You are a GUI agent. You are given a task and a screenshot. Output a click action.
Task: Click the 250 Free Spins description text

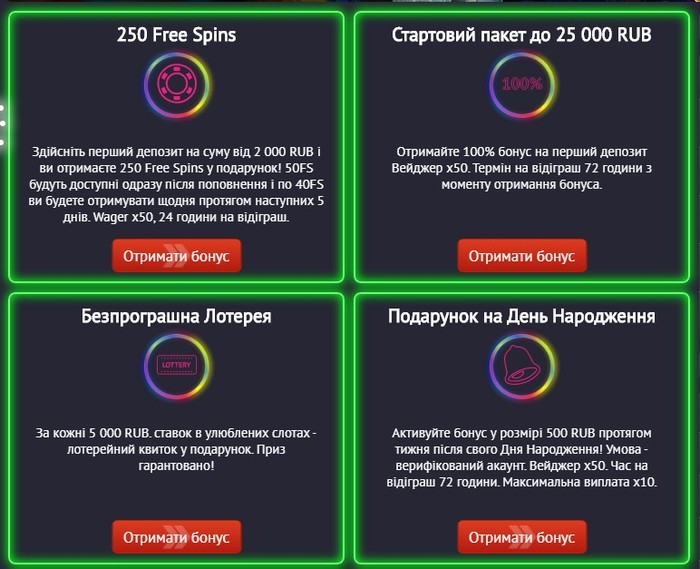(x=176, y=184)
